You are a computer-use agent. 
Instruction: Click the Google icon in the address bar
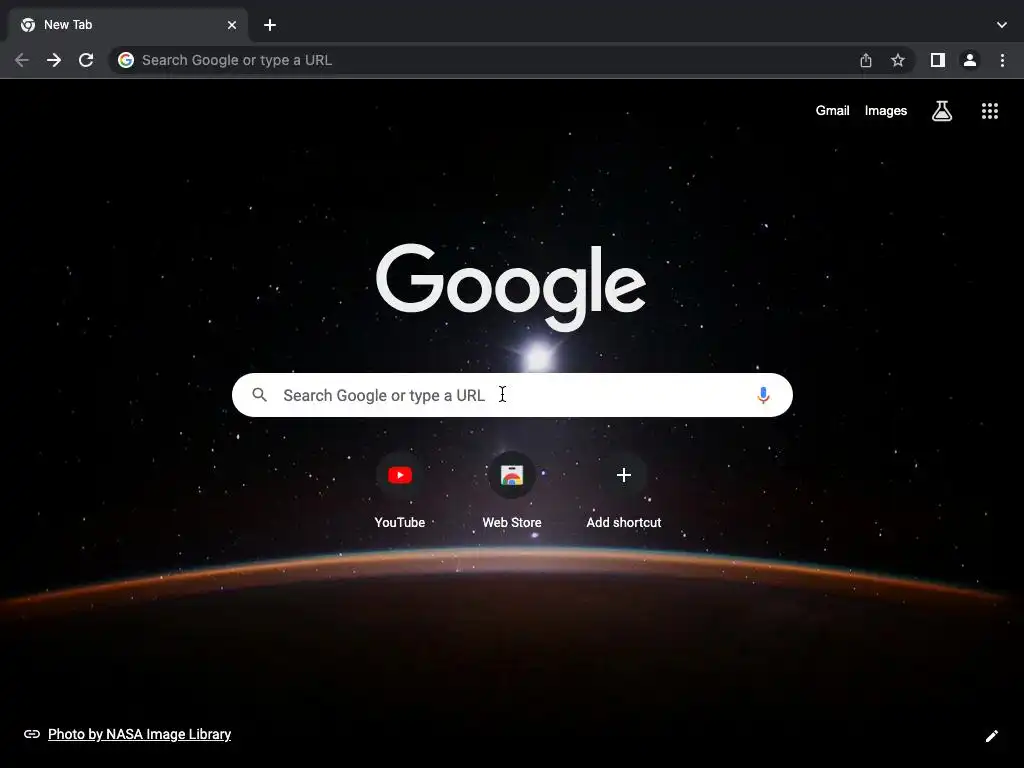click(126, 60)
